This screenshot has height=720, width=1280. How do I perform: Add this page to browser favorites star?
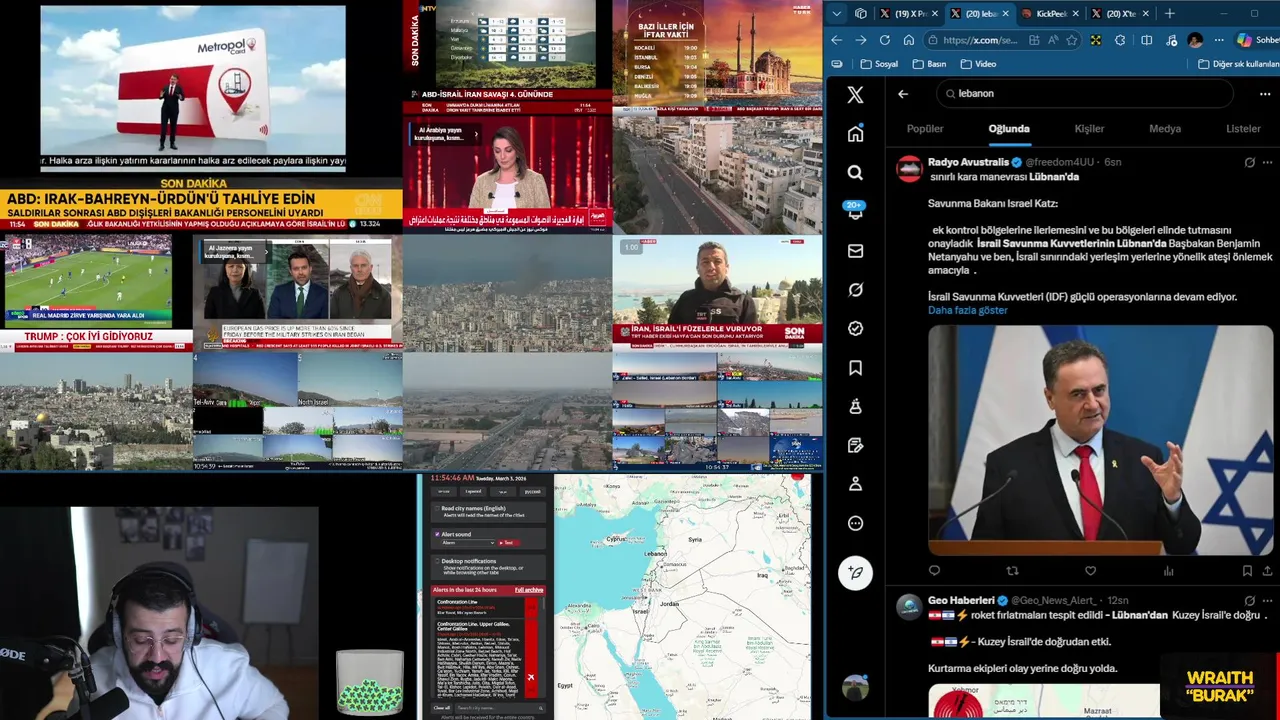click(1072, 40)
